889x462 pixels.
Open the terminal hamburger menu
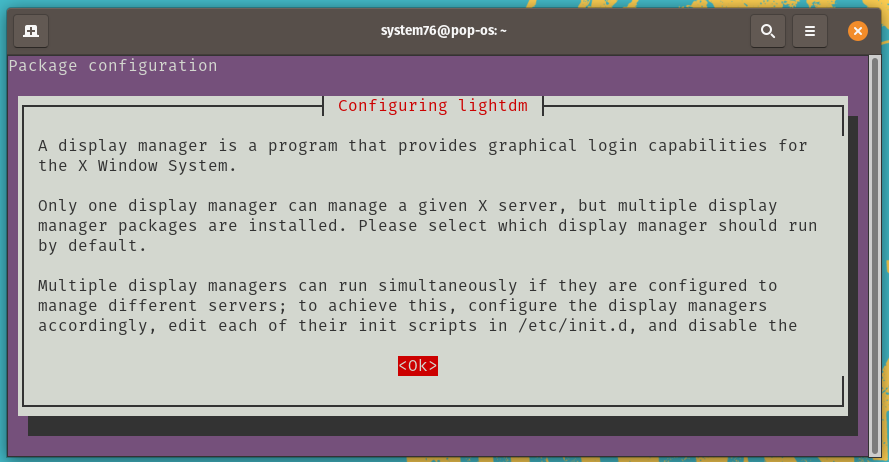810,31
